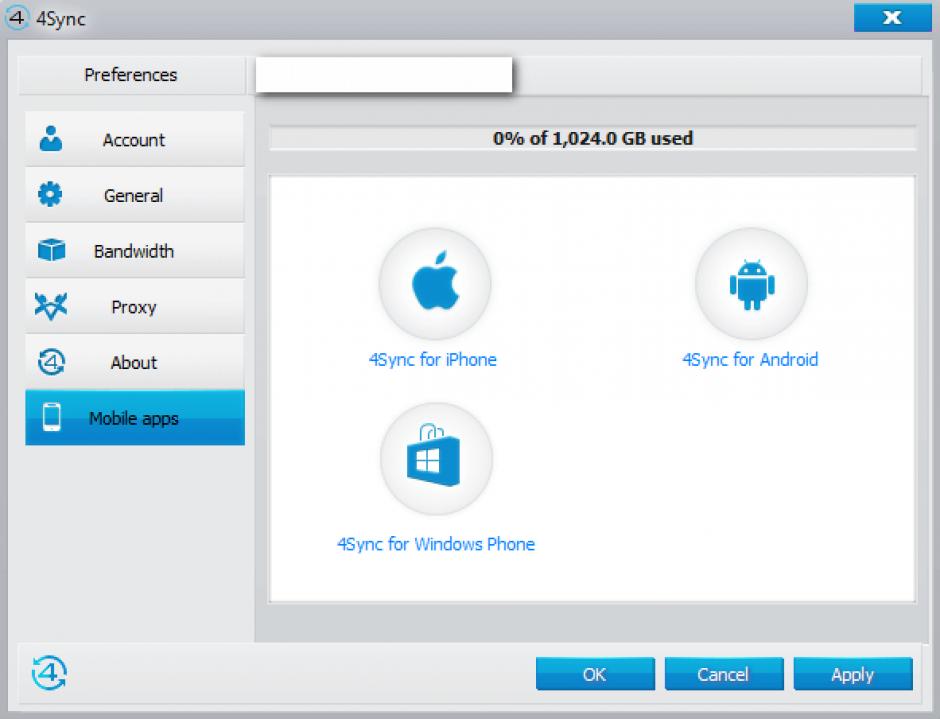Click the Bandwidth cube icon
940x719 pixels.
click(x=52, y=250)
